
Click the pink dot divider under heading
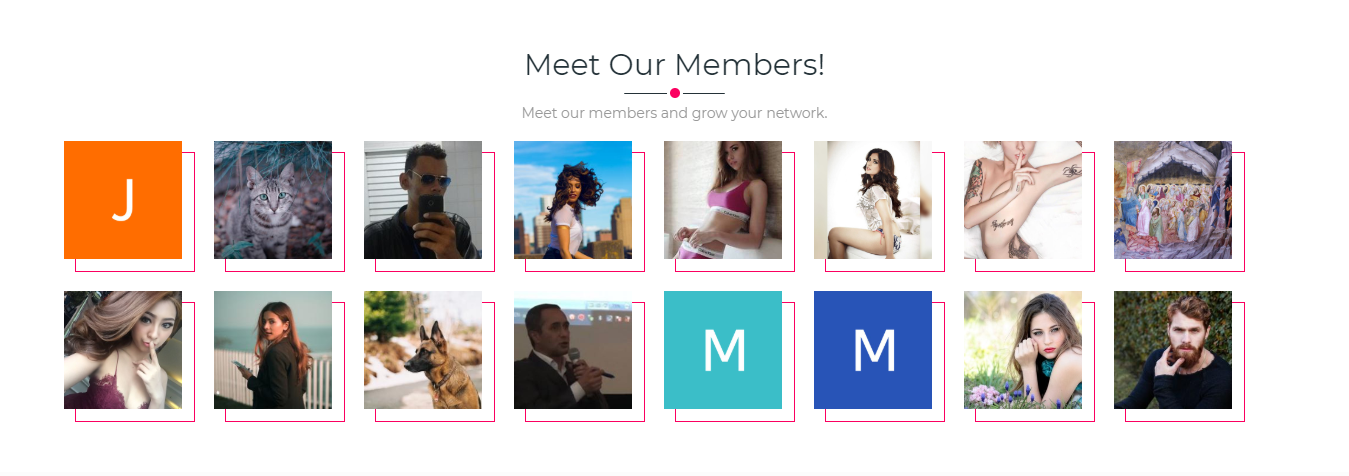(675, 93)
